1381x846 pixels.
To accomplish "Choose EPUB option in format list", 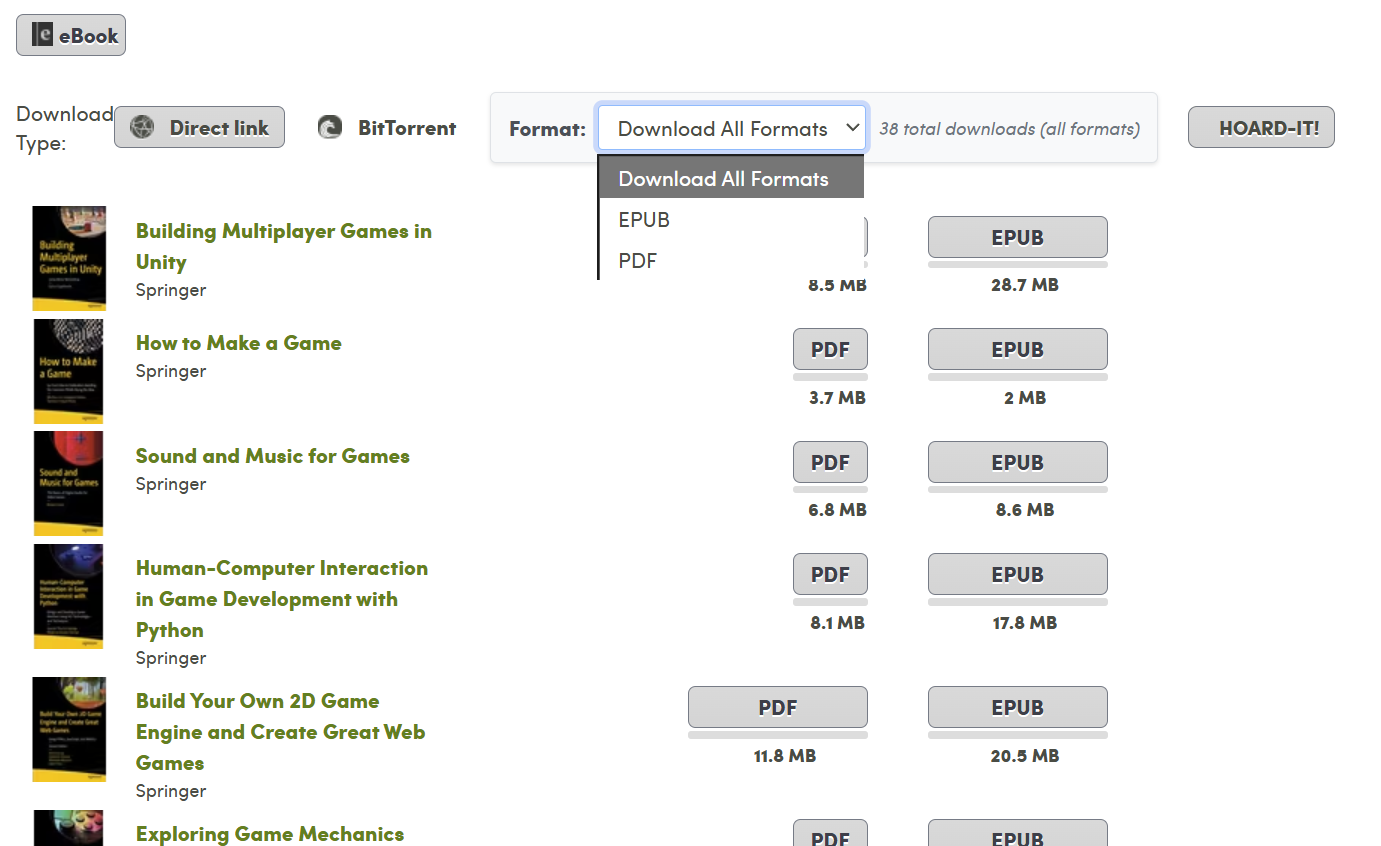I will tap(731, 219).
